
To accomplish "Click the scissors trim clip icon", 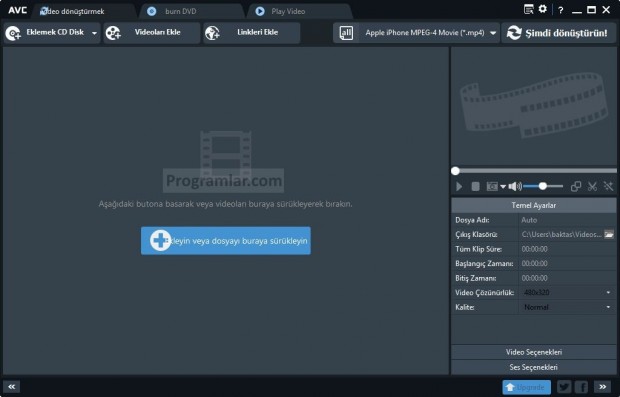I will [x=592, y=186].
